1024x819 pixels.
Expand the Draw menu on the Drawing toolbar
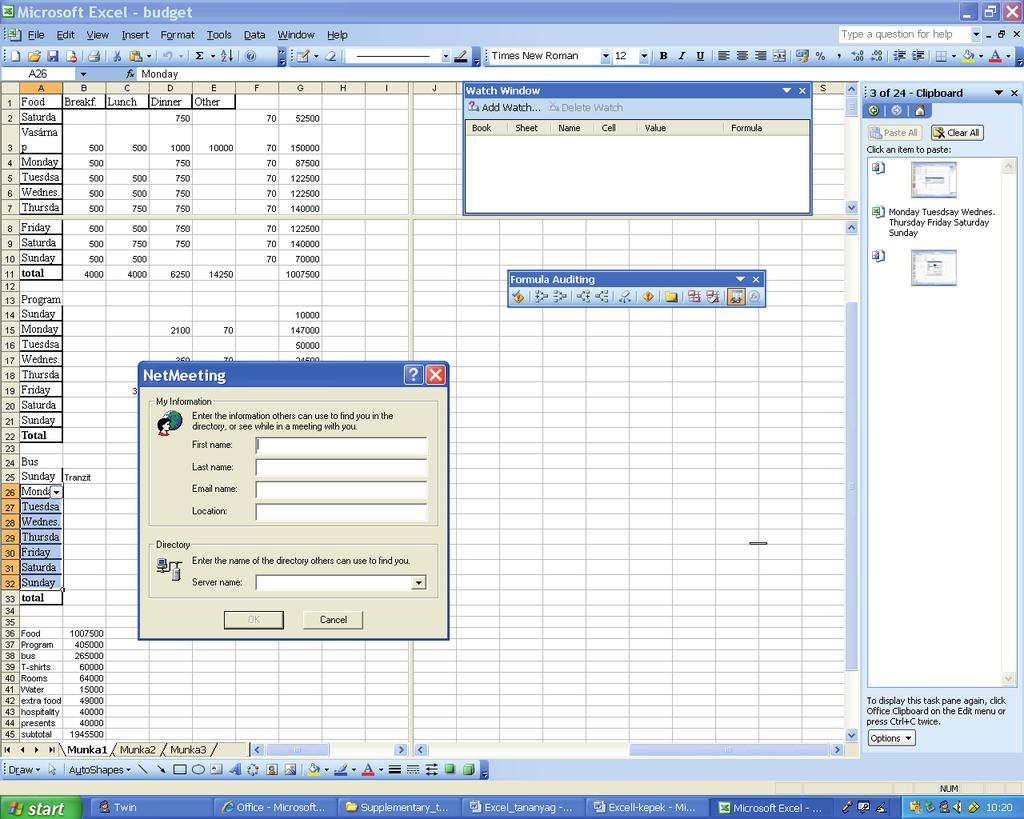coord(24,770)
